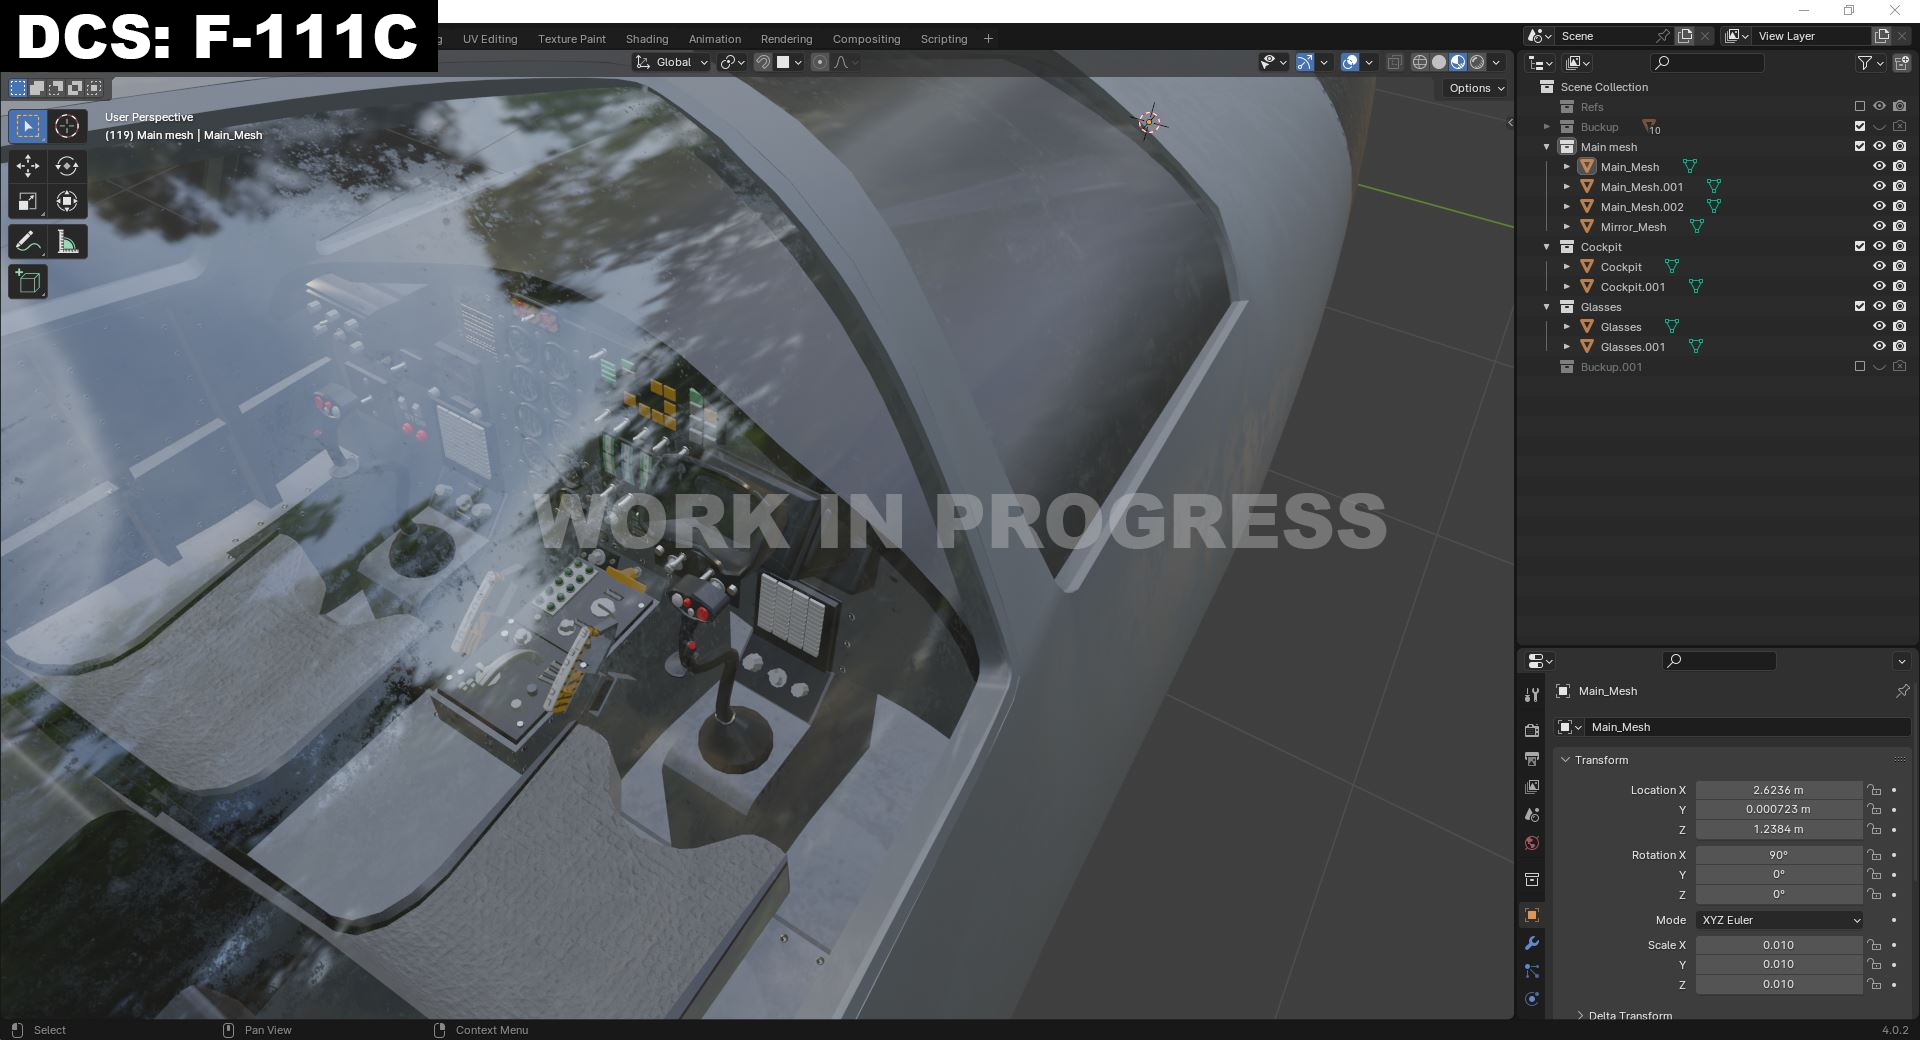Image resolution: width=1920 pixels, height=1040 pixels.
Task: Open the pivot point dropdown
Action: point(733,62)
